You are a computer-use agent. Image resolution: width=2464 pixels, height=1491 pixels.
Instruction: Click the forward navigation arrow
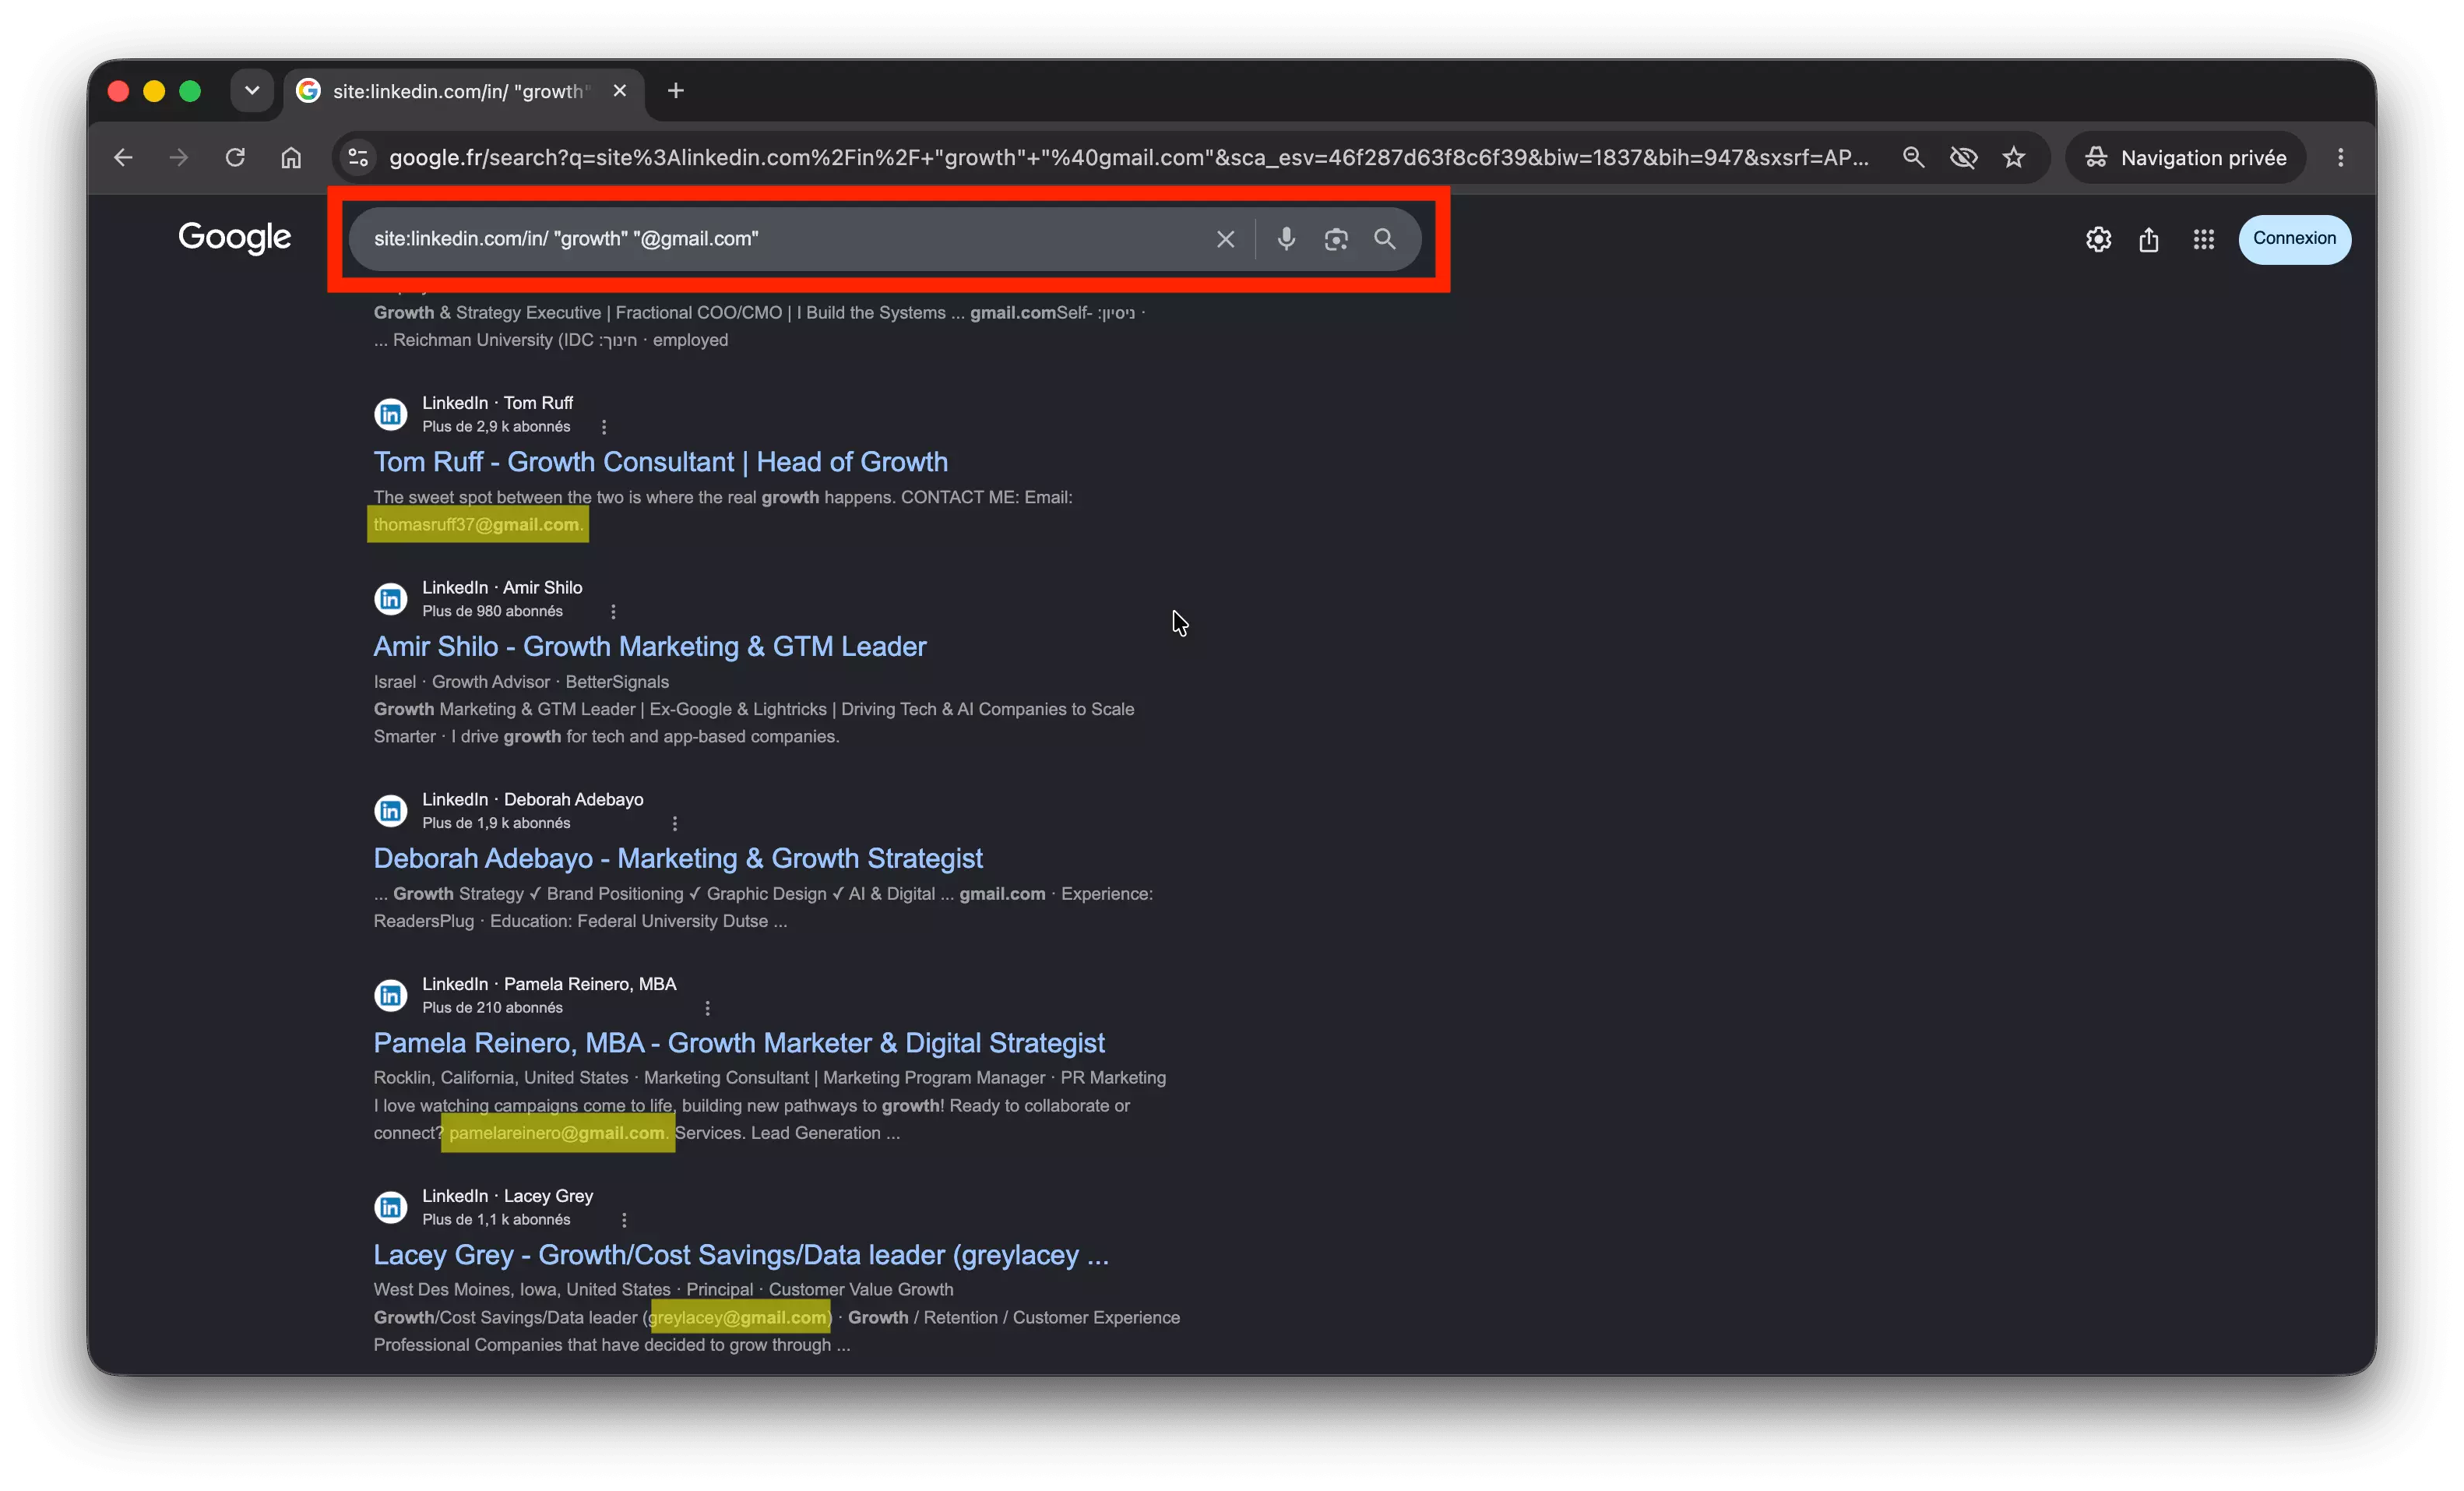tap(179, 157)
